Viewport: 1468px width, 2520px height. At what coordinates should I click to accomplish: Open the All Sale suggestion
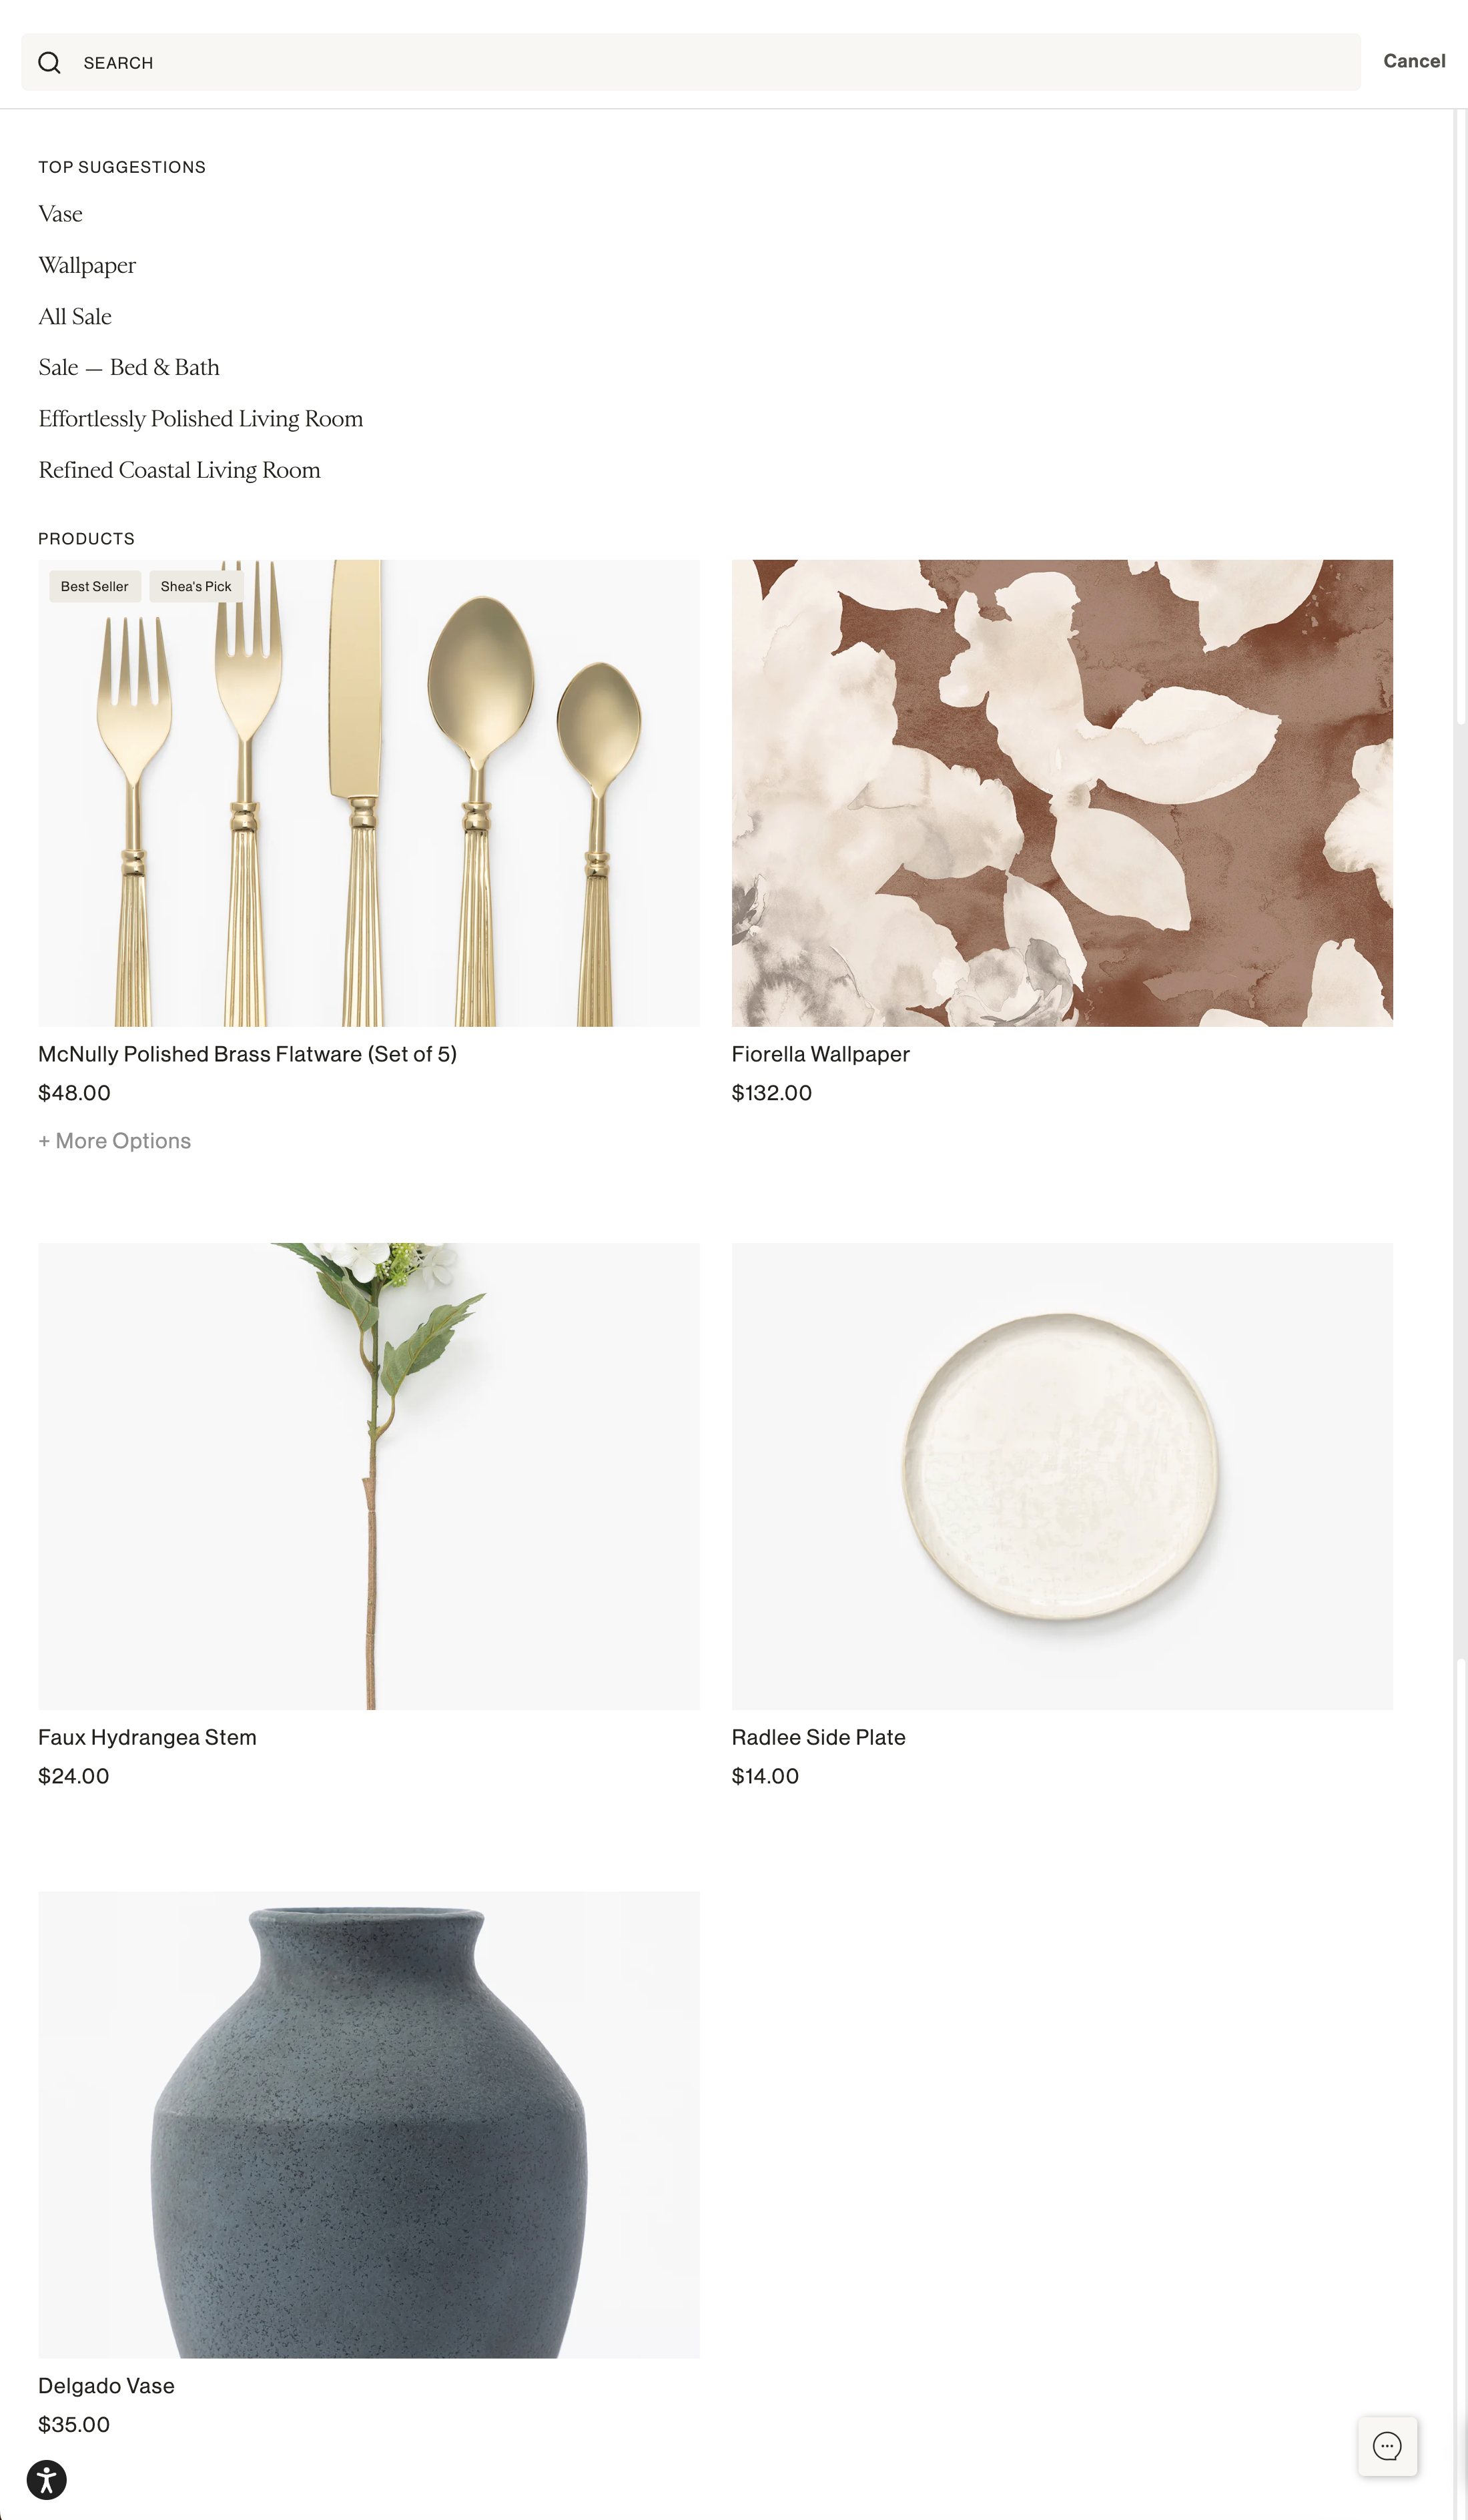coord(75,317)
